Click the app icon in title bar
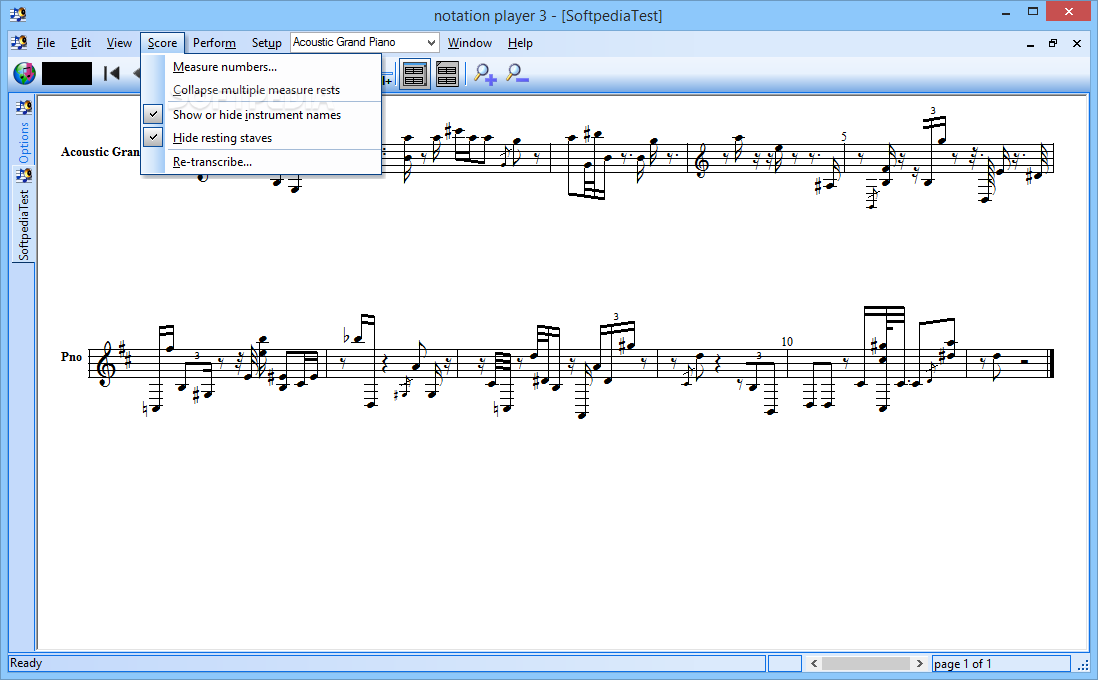The width and height of the screenshot is (1098, 680). tap(18, 14)
